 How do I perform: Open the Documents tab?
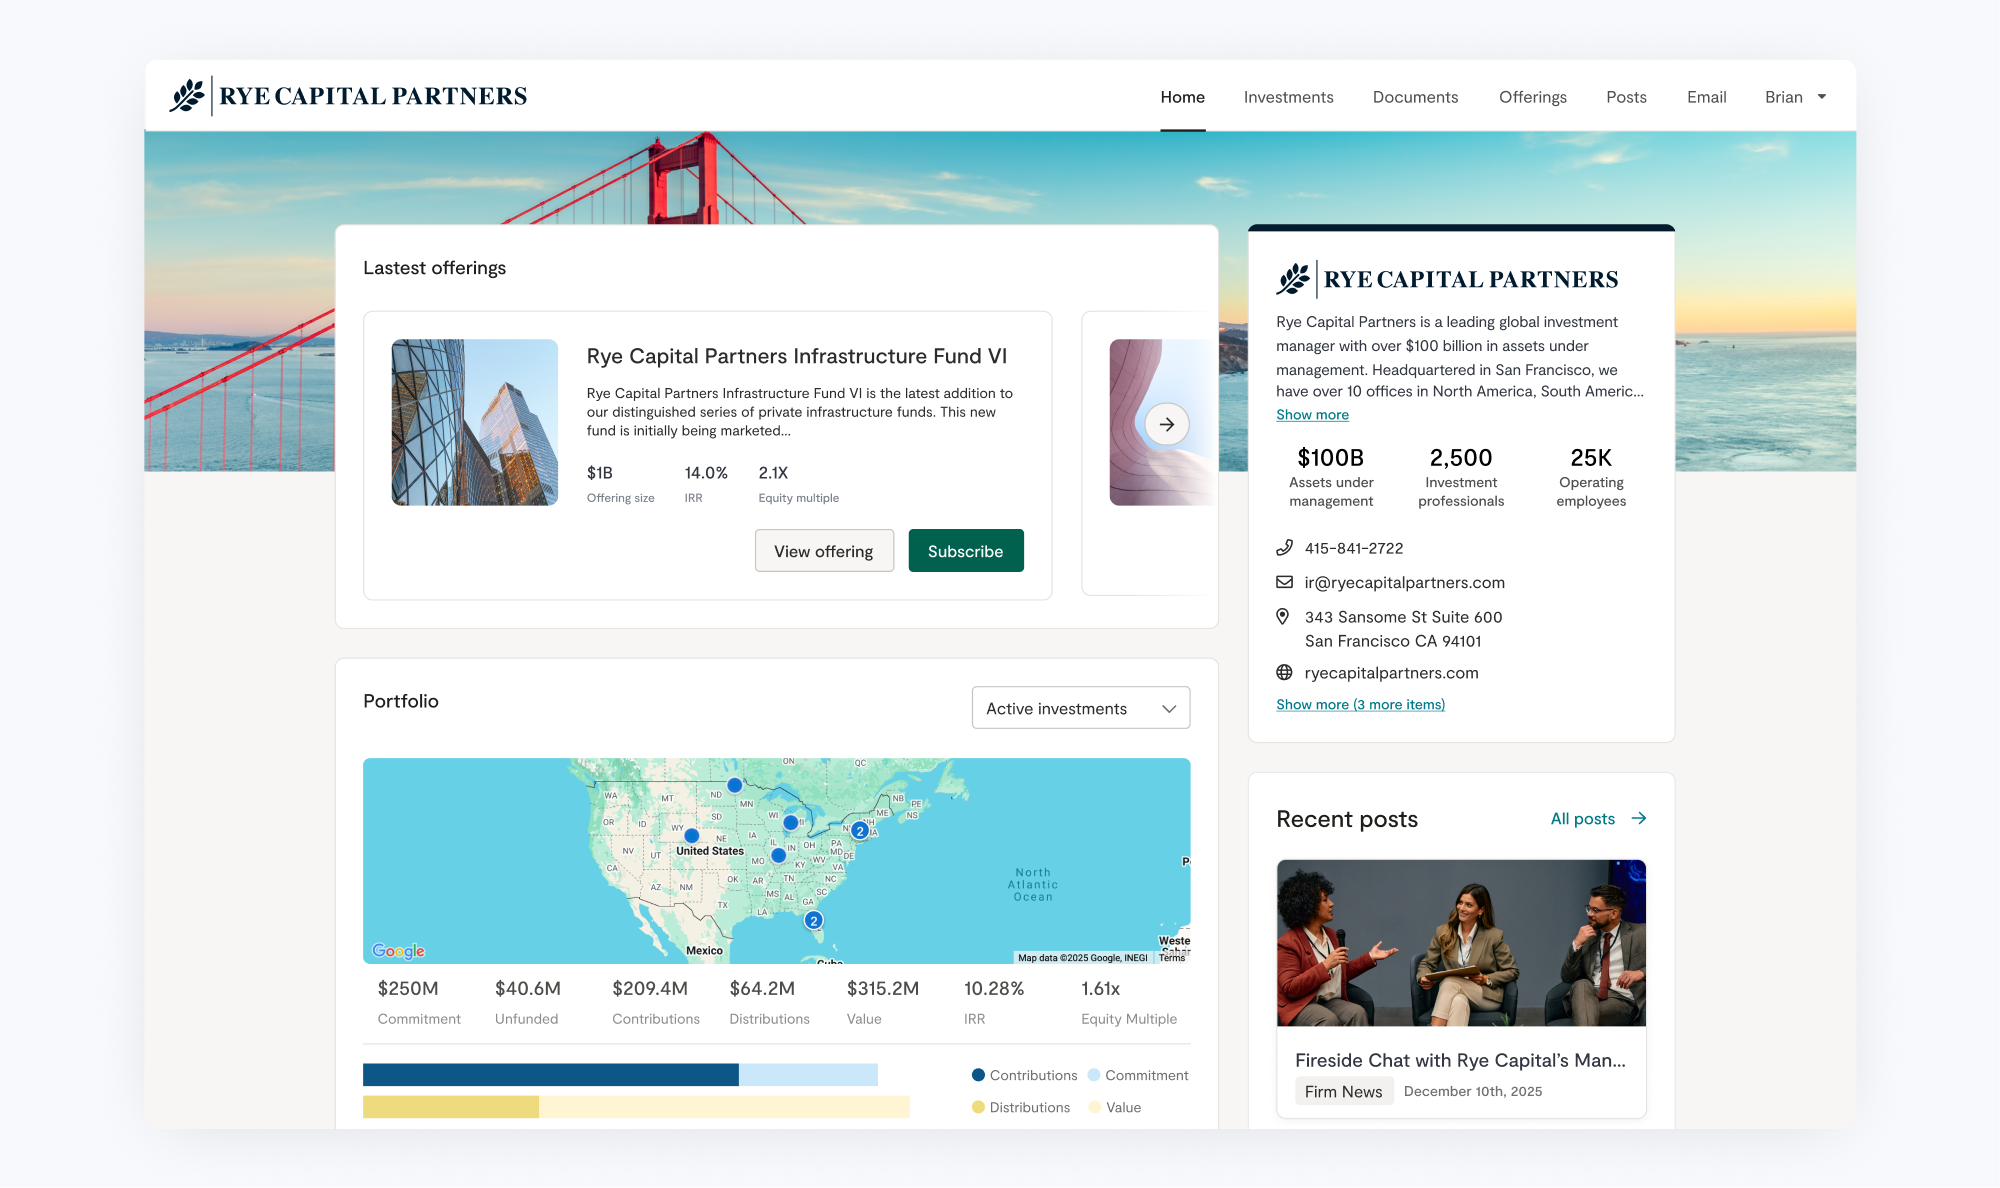point(1415,97)
